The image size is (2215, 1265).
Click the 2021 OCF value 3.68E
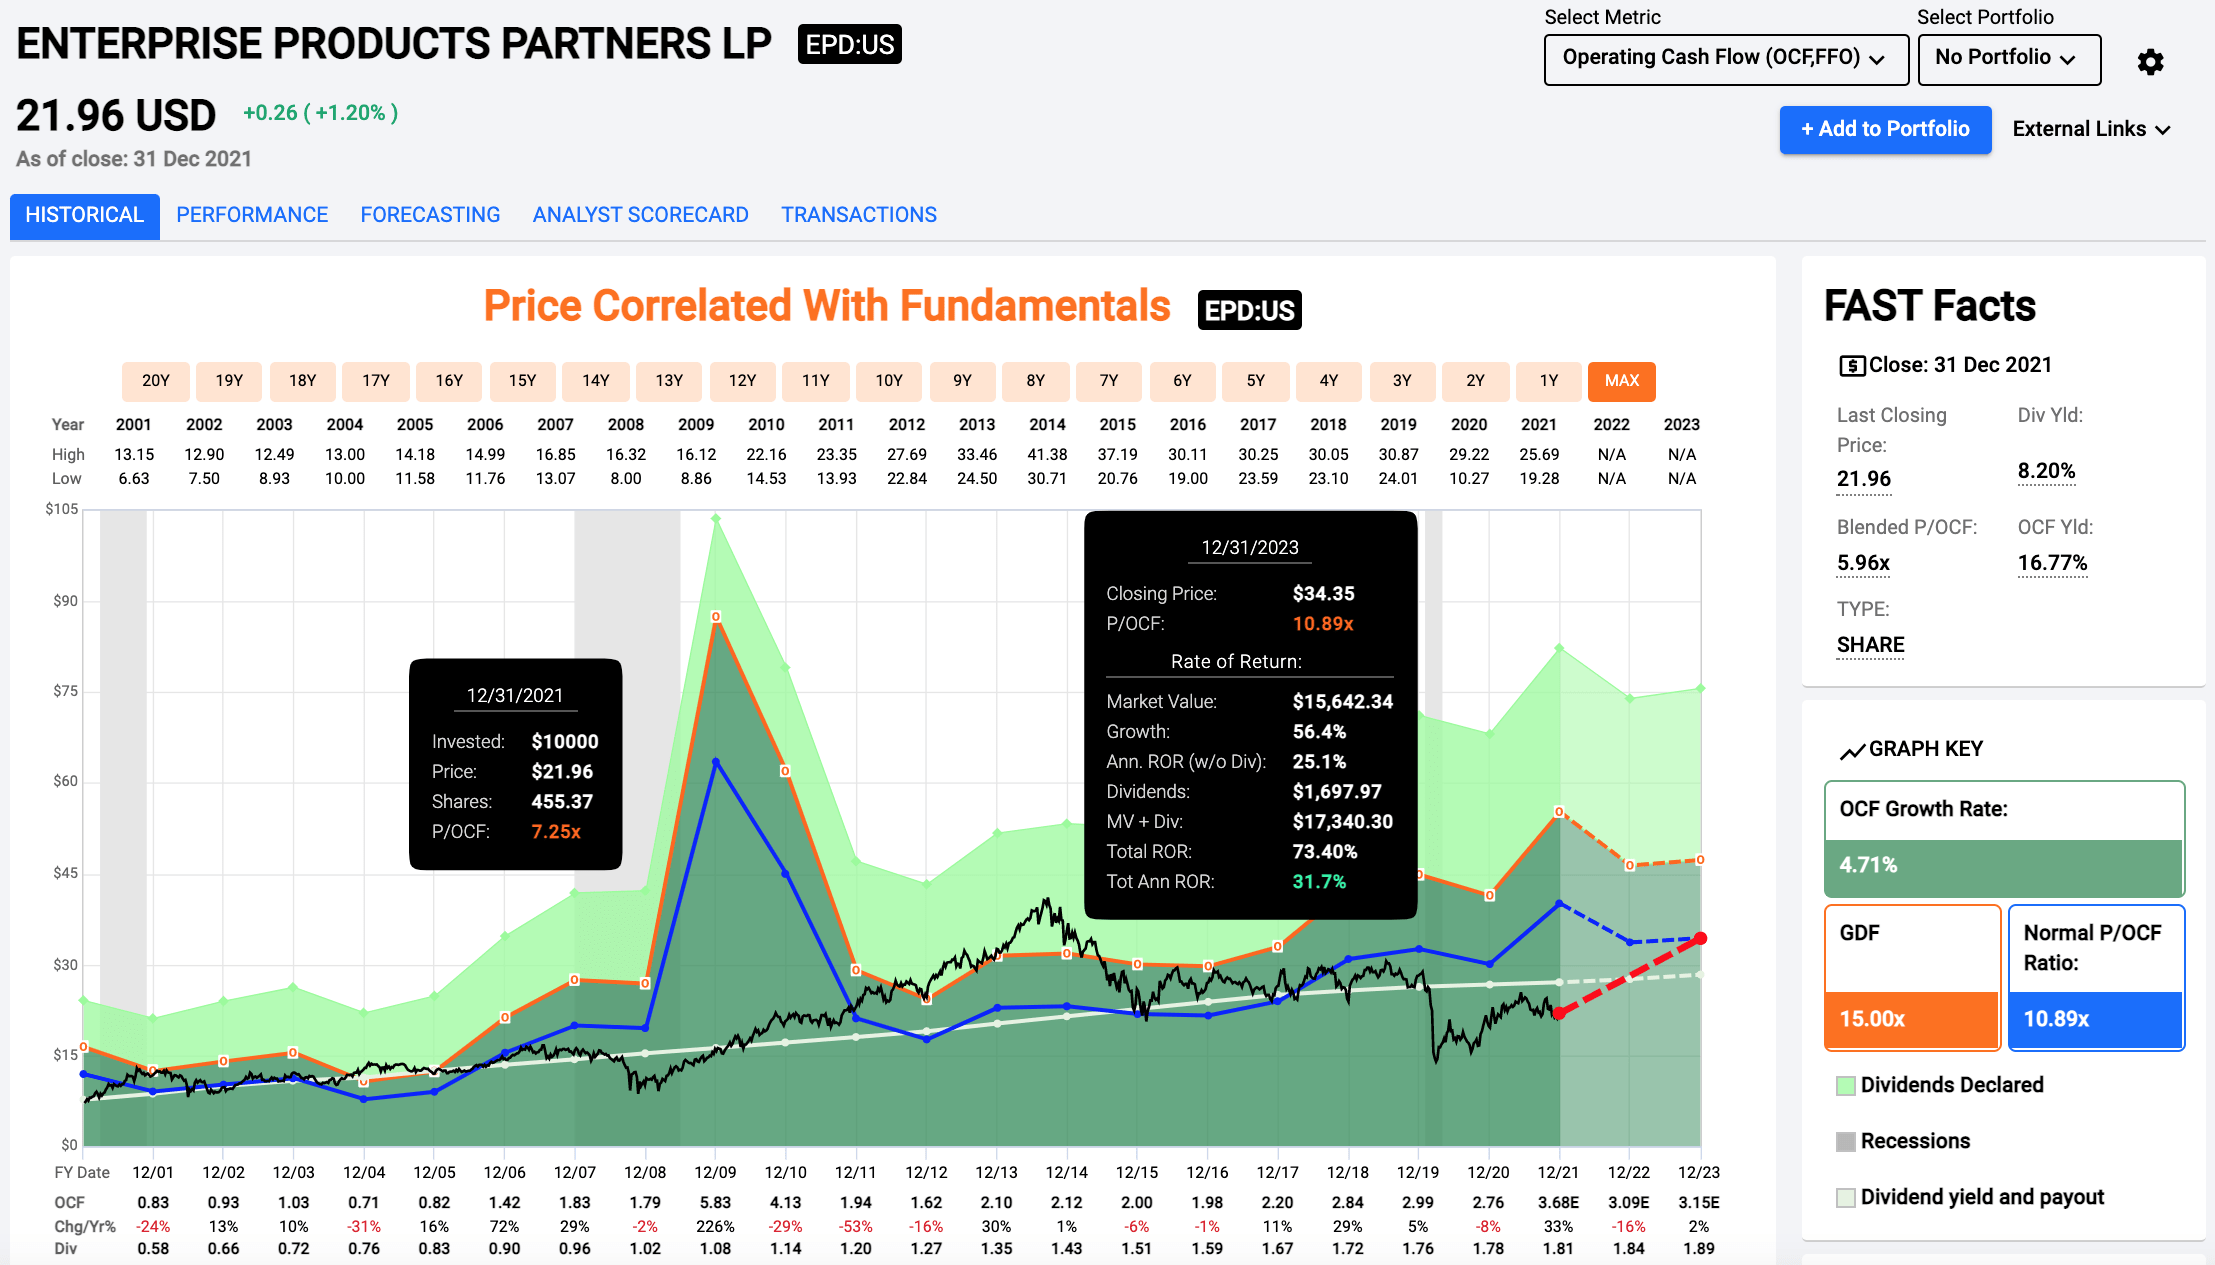(1558, 1203)
